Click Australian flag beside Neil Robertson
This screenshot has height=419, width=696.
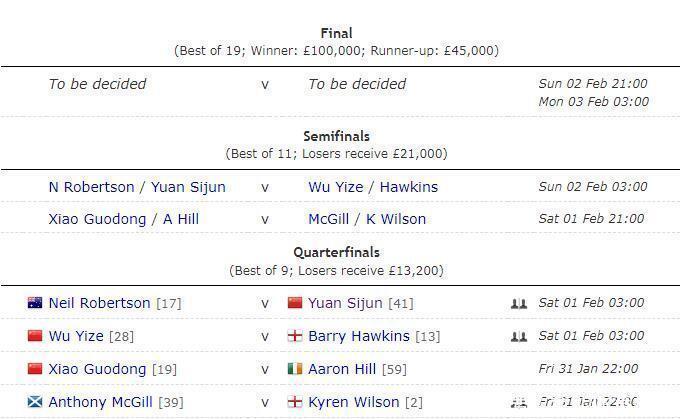tap(35, 303)
